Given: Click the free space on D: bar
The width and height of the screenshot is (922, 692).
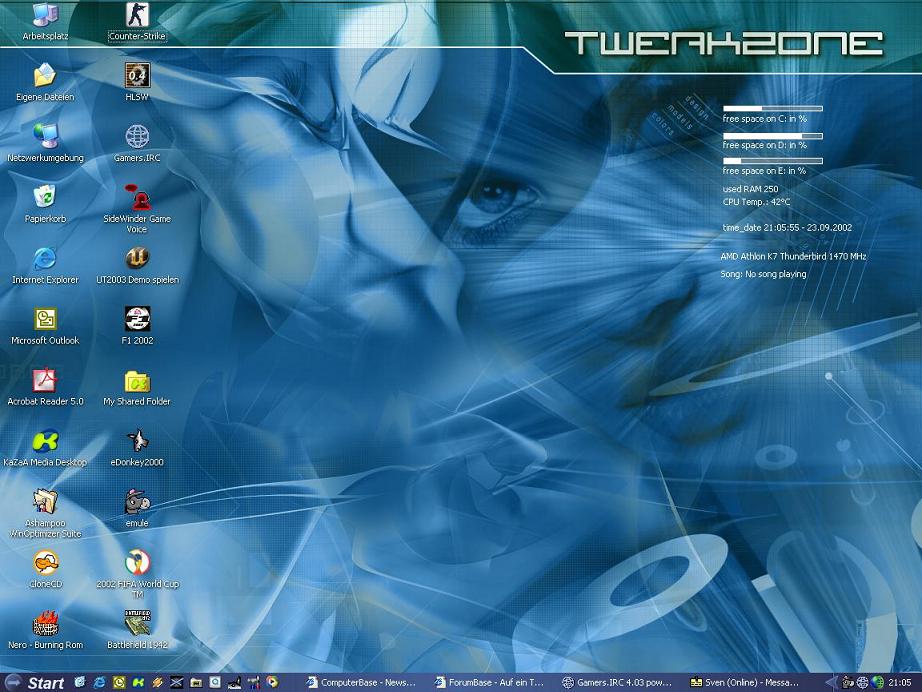Looking at the screenshot, I should pyautogui.click(x=773, y=136).
